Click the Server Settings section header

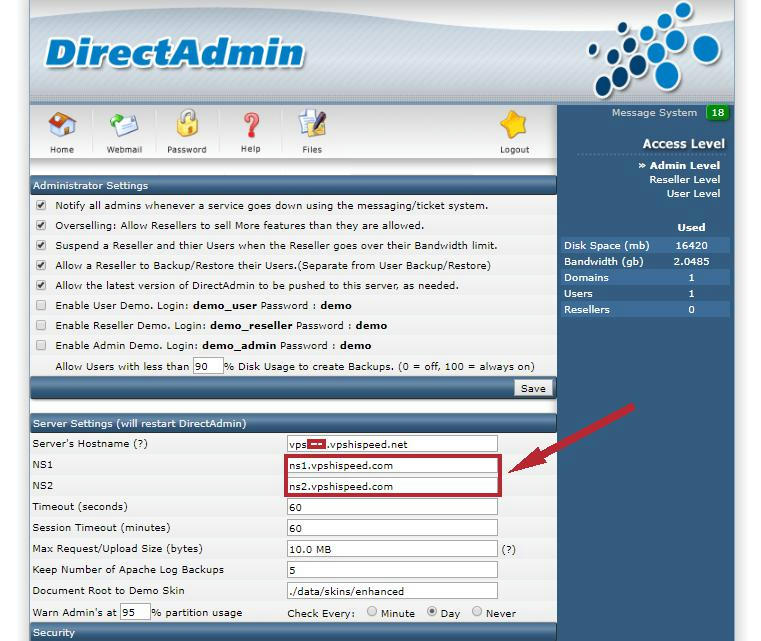click(x=293, y=423)
